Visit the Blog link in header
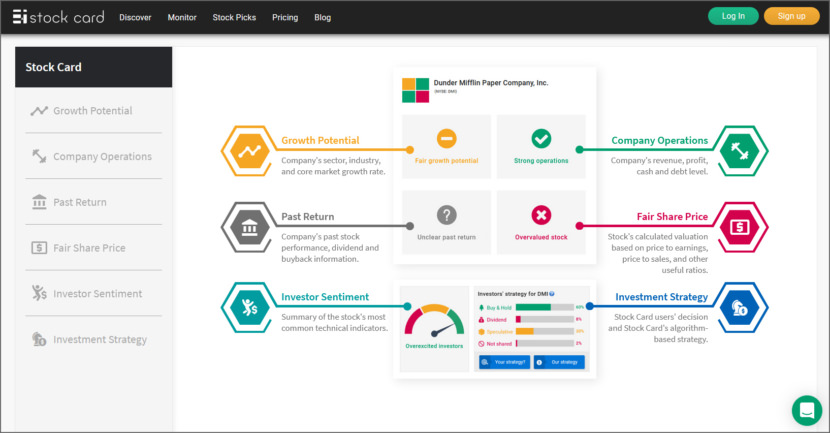830x433 pixels. tap(322, 17)
